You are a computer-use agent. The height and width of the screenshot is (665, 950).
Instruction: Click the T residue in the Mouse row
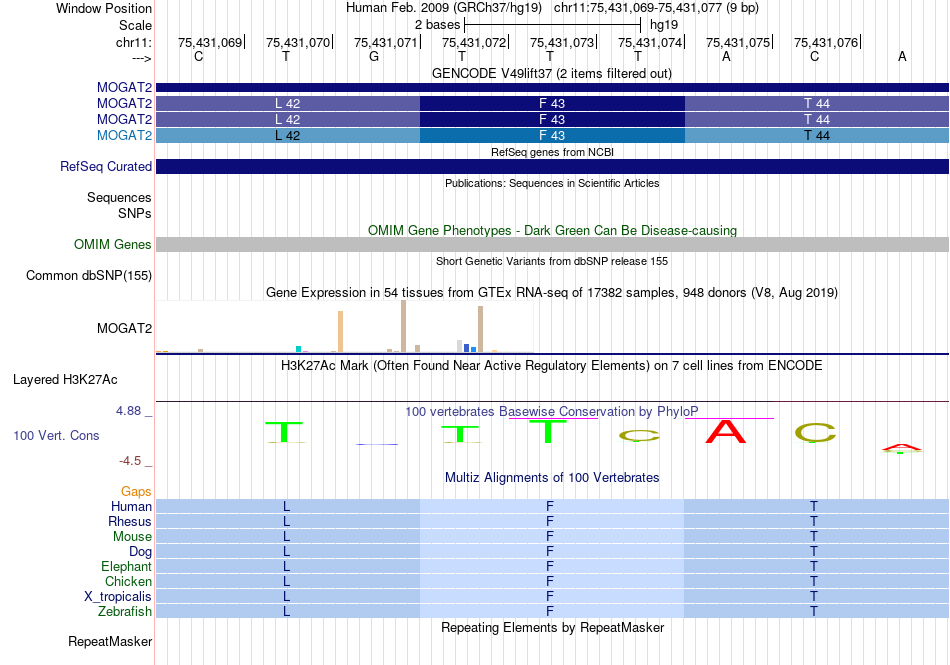click(814, 536)
